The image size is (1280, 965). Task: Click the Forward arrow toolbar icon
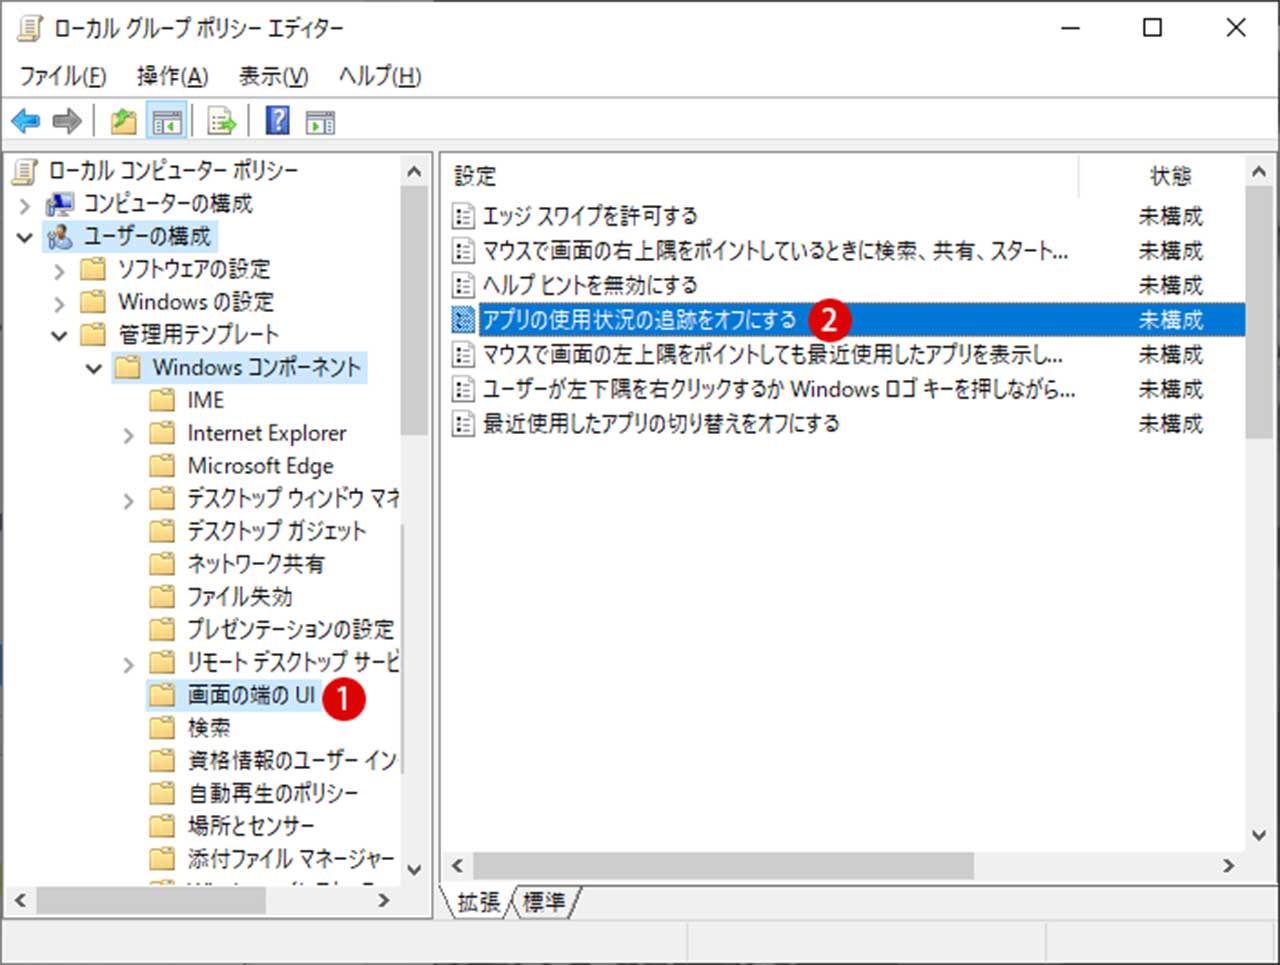tap(67, 122)
